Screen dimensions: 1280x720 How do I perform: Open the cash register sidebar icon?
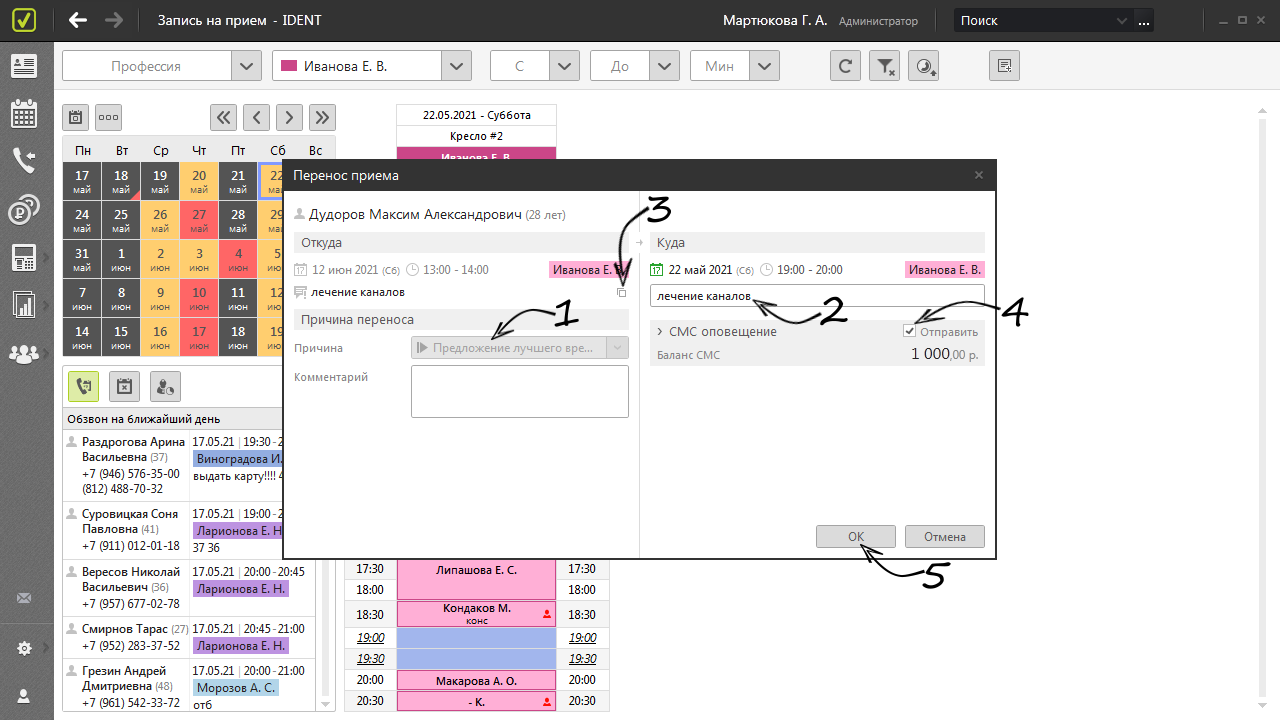tap(24, 257)
